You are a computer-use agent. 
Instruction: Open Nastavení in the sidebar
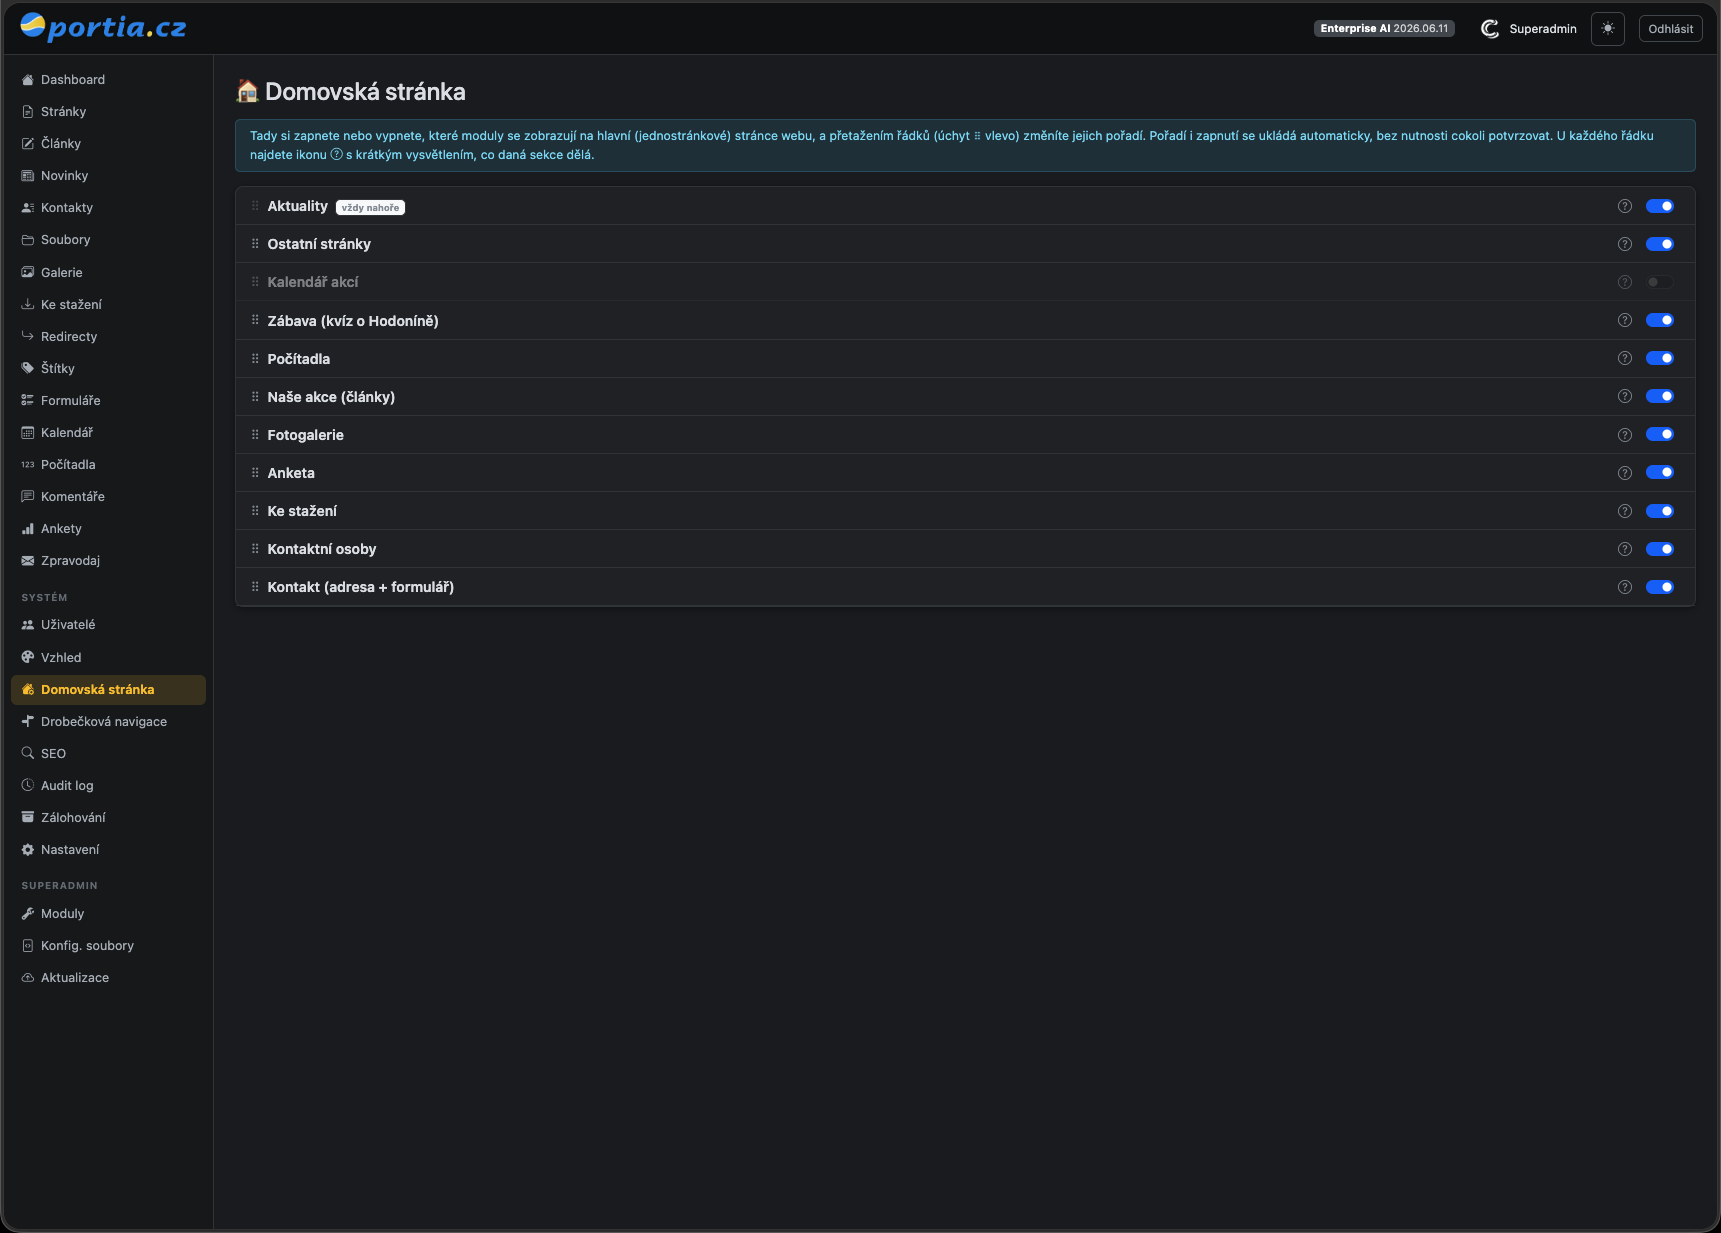108,849
